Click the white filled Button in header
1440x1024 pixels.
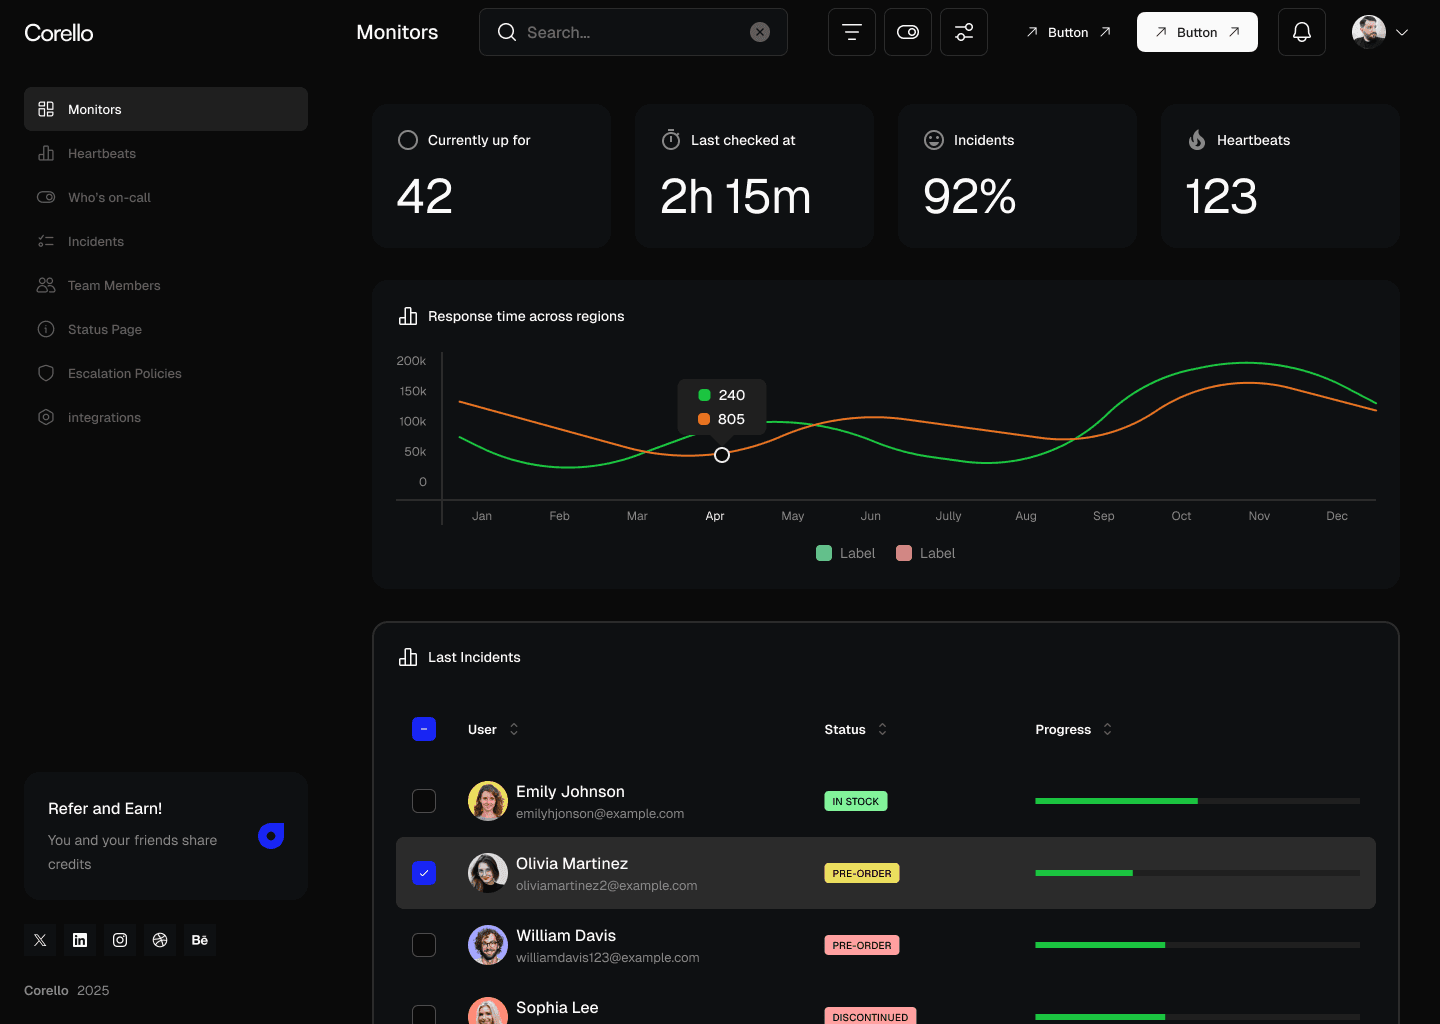click(x=1197, y=32)
